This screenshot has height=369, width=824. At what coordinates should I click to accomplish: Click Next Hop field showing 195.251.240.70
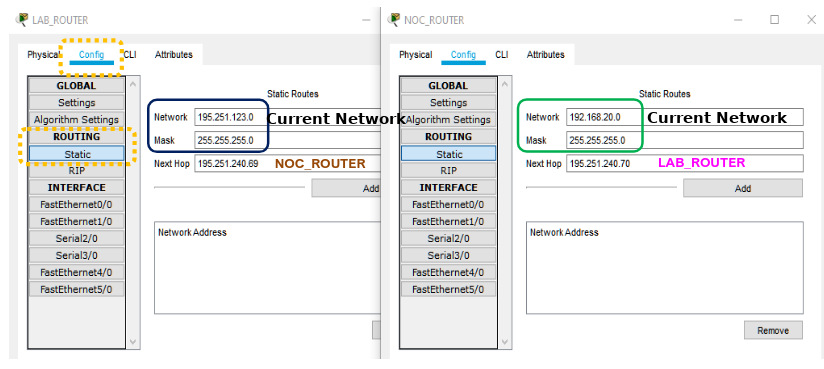[685, 163]
